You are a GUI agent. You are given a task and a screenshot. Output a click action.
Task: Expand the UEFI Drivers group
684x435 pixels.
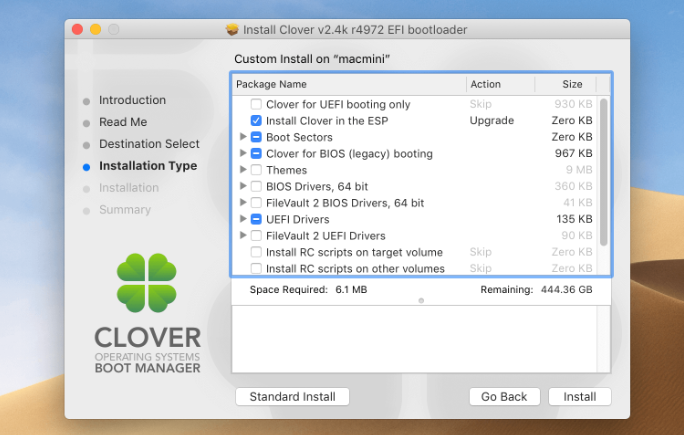coord(243,219)
